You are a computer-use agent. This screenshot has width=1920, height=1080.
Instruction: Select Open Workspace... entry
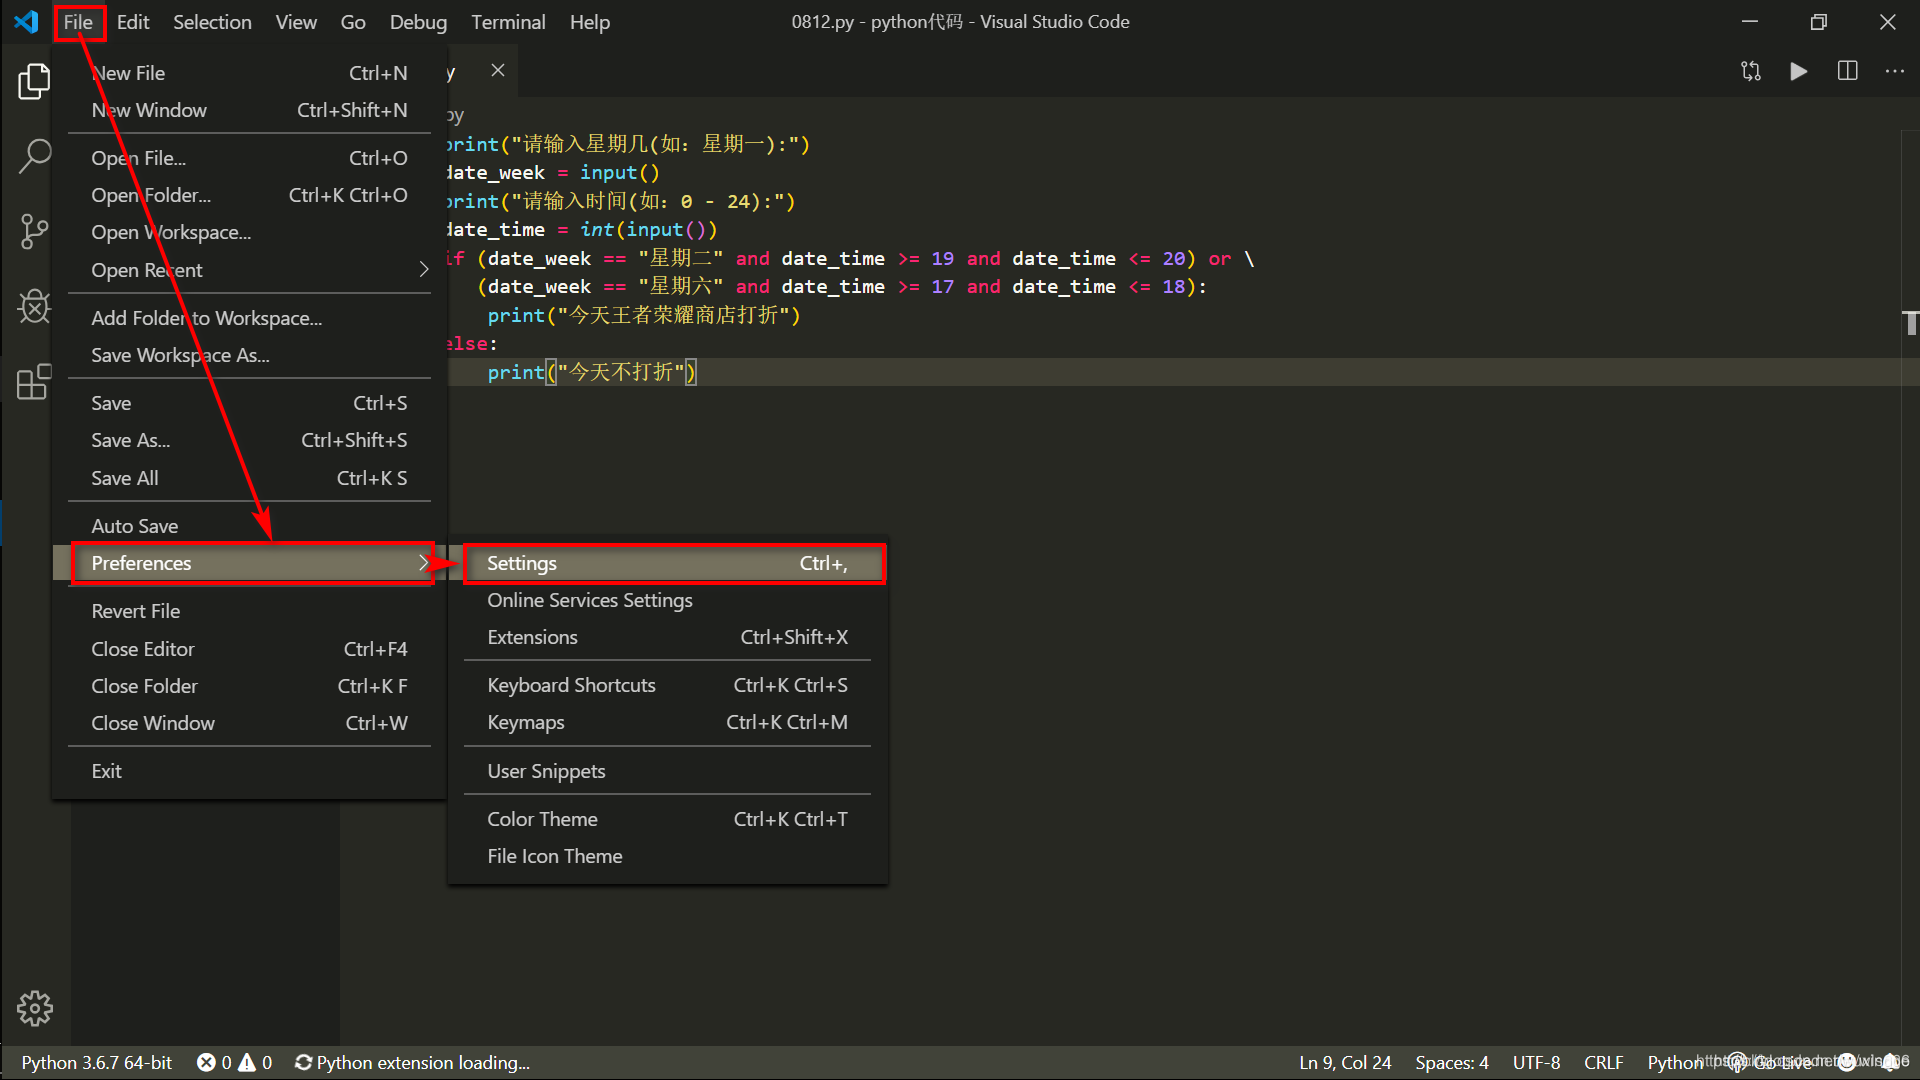(x=249, y=232)
